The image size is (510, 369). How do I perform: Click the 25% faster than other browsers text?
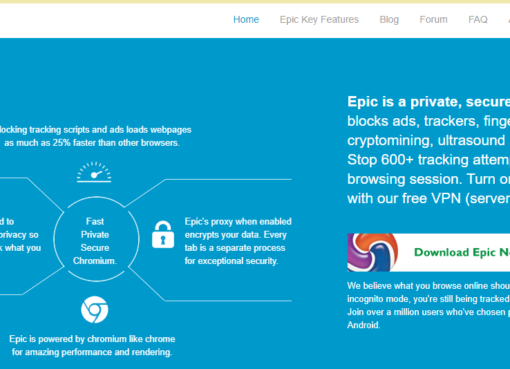coord(92,143)
